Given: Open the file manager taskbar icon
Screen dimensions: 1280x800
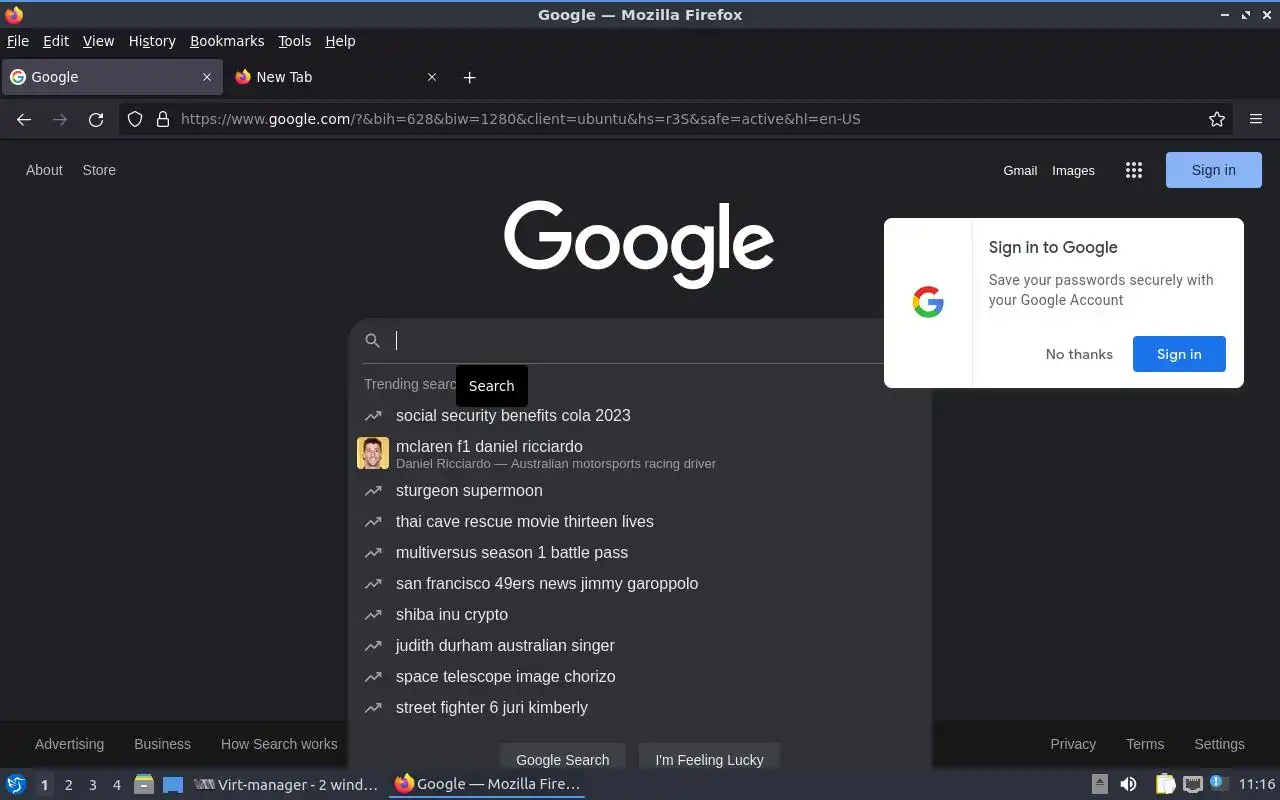Looking at the screenshot, I should pos(144,784).
